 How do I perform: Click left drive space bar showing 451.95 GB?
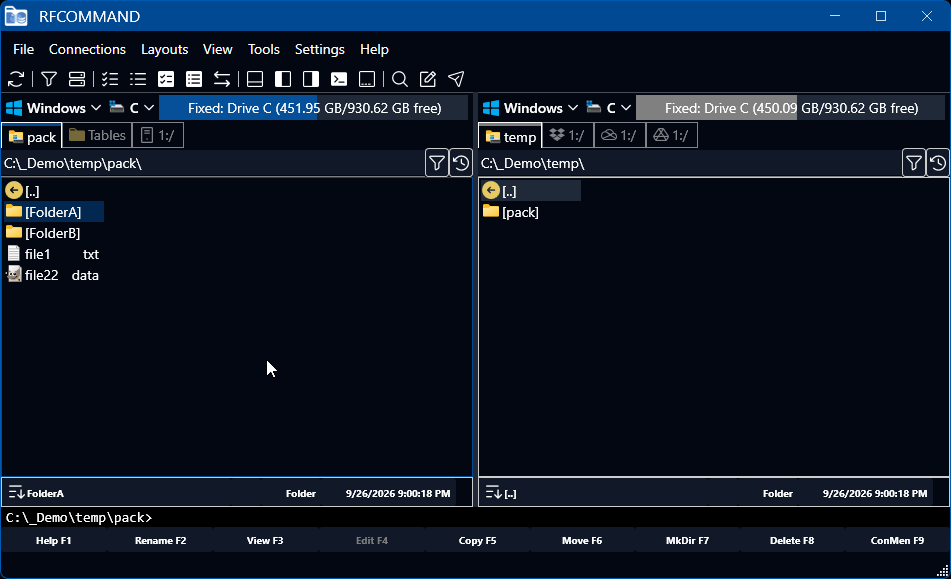click(x=314, y=108)
